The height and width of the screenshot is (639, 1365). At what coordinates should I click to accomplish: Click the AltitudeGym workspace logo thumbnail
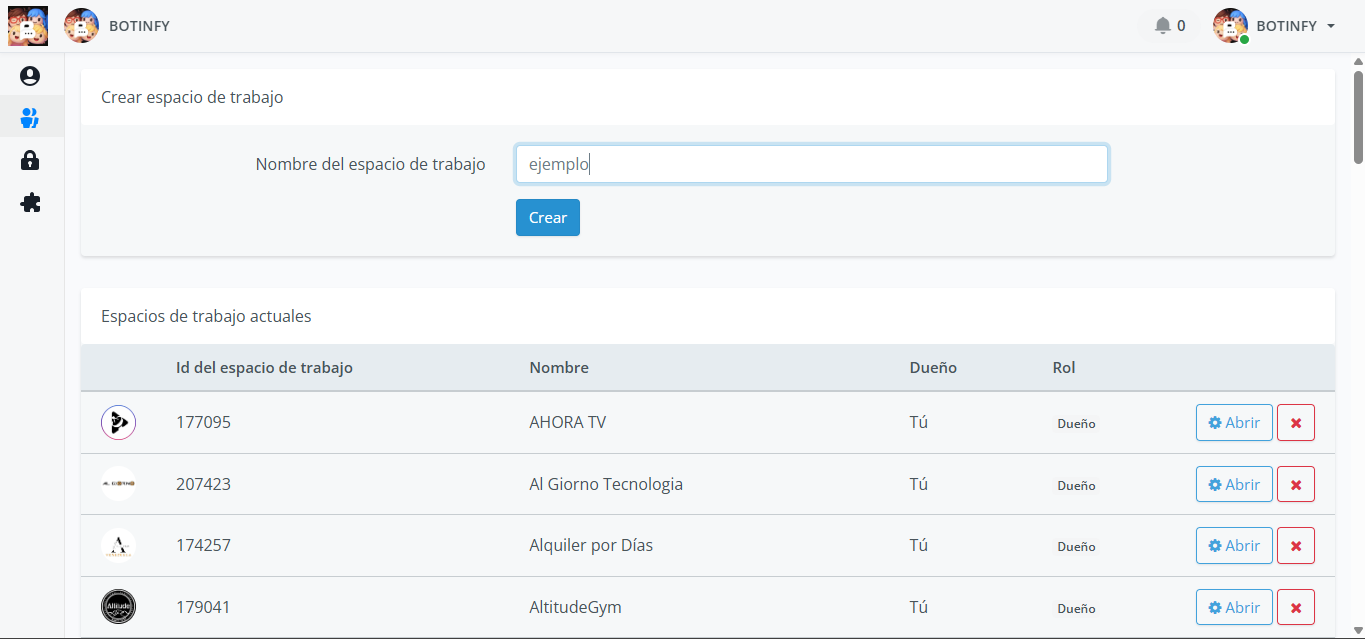pyautogui.click(x=118, y=607)
